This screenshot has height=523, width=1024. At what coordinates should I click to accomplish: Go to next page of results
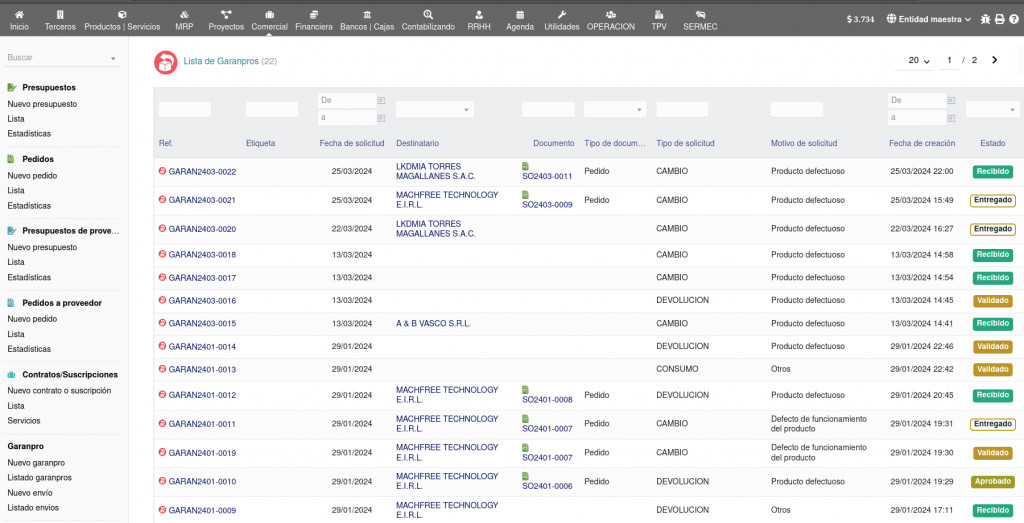pyautogui.click(x=994, y=61)
